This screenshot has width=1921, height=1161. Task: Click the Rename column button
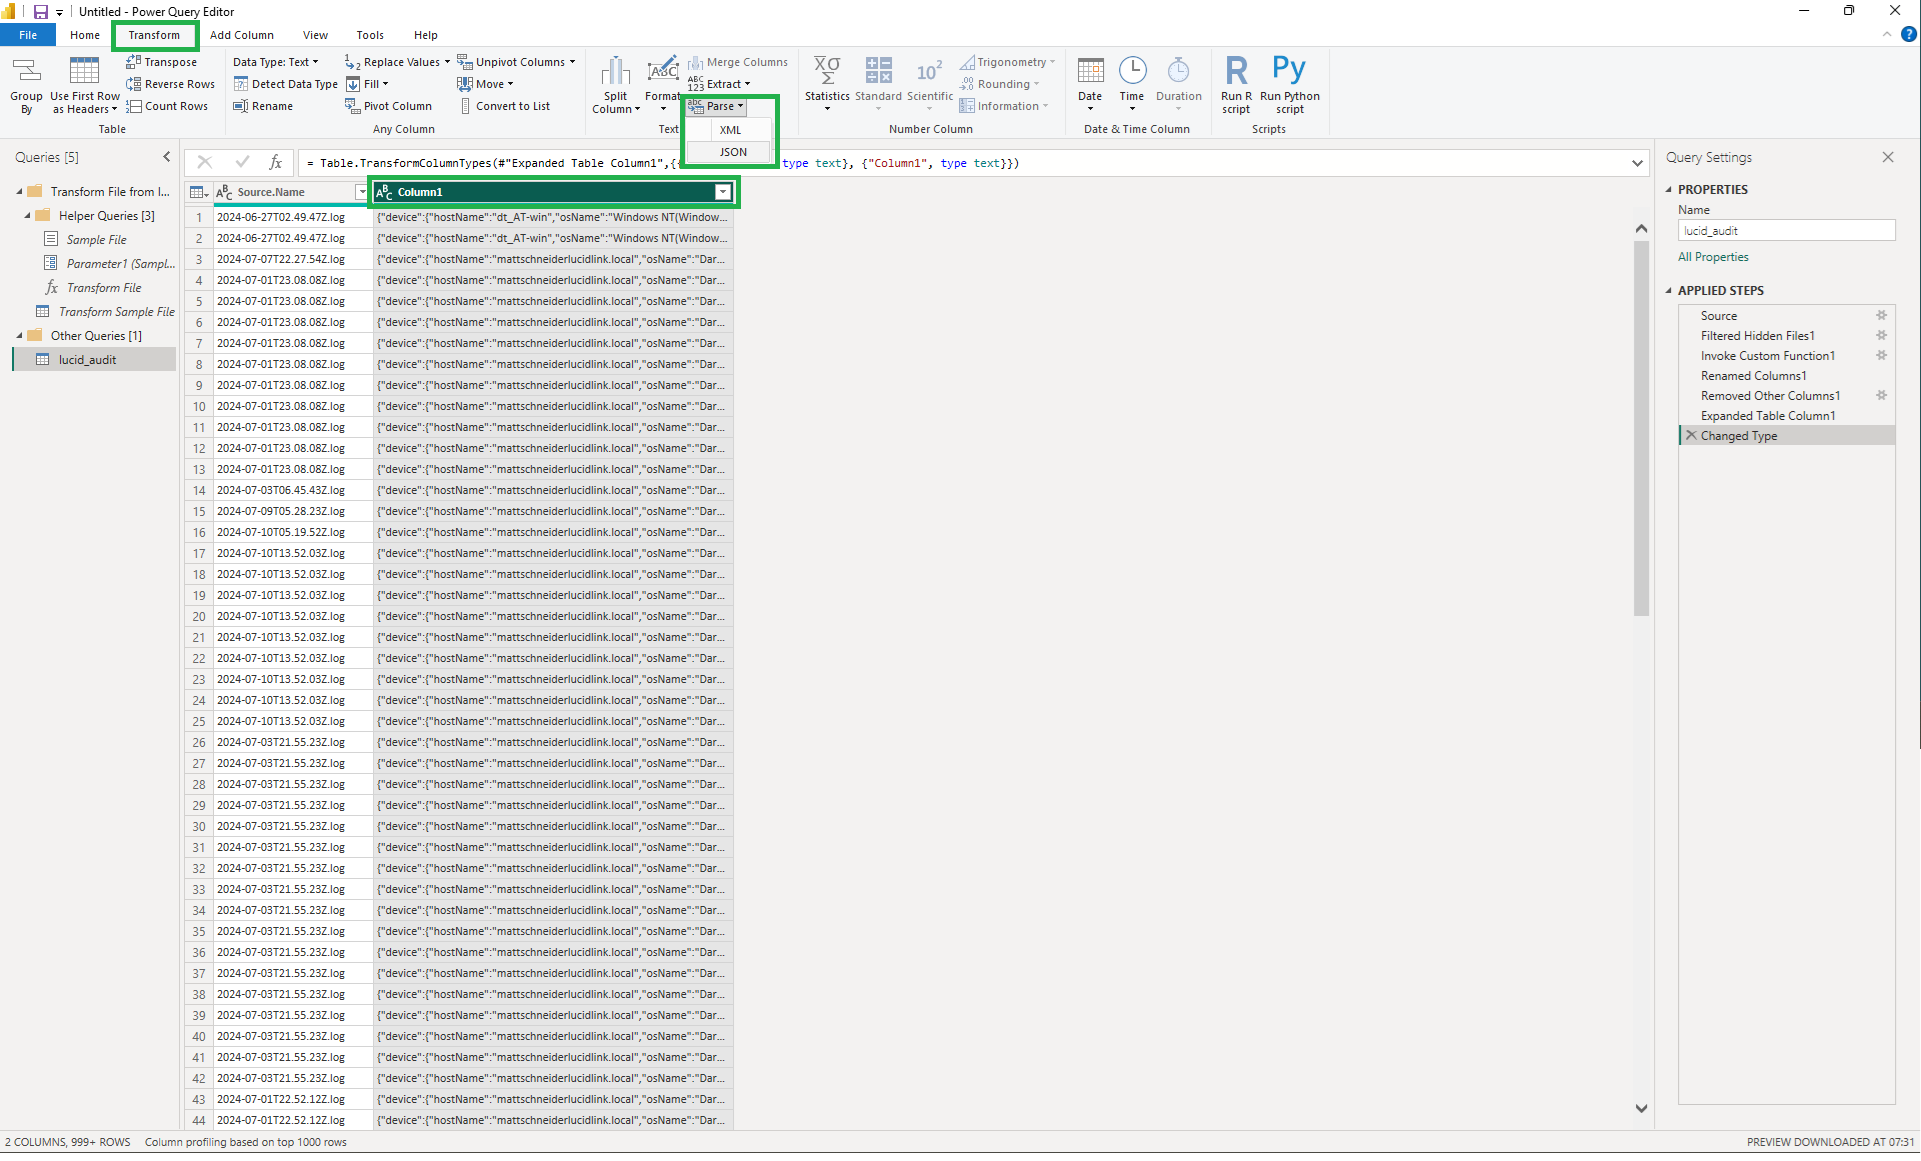click(x=263, y=106)
